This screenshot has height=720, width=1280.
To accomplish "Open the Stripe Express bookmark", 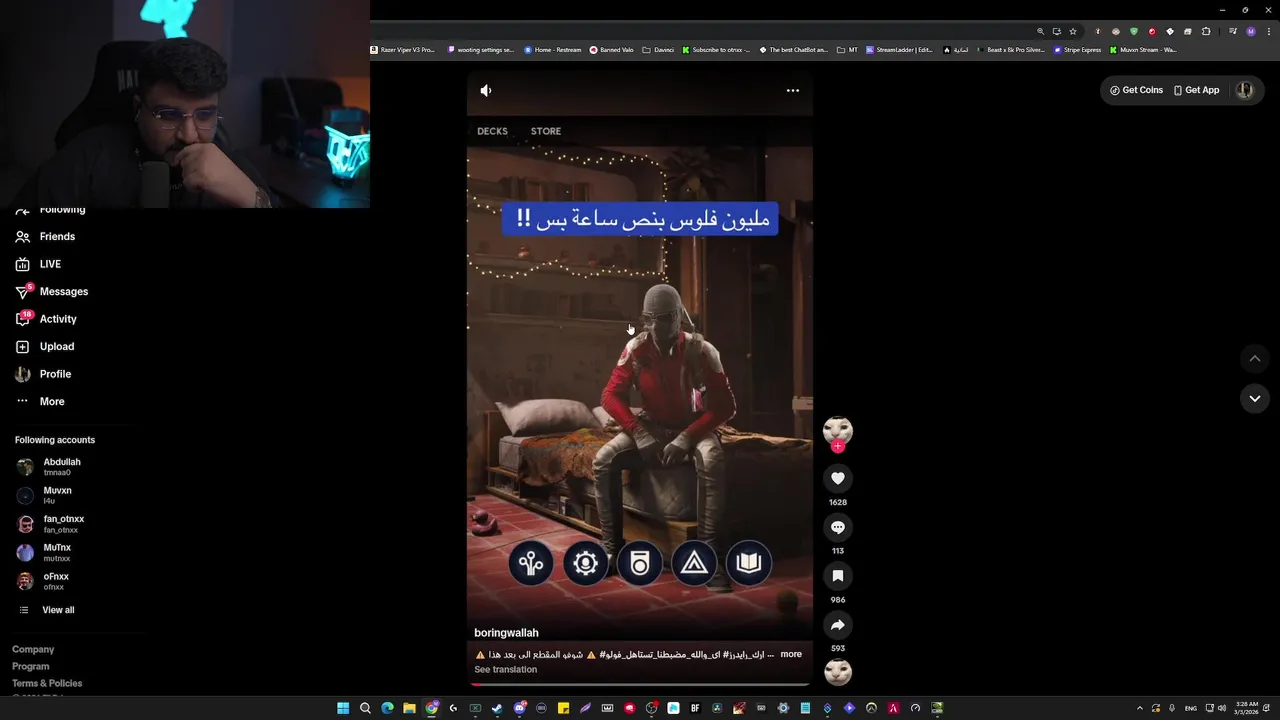I will point(1077,50).
